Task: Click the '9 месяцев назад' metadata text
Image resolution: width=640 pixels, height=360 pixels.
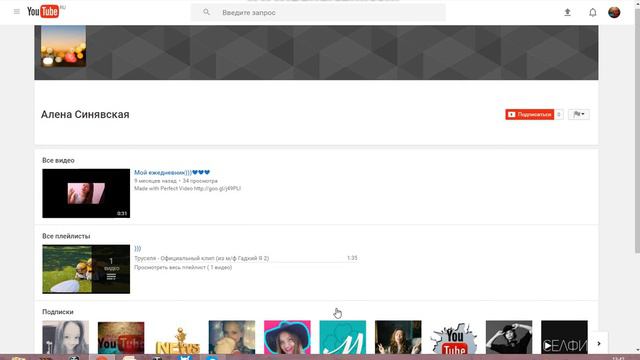Action: pos(156,180)
